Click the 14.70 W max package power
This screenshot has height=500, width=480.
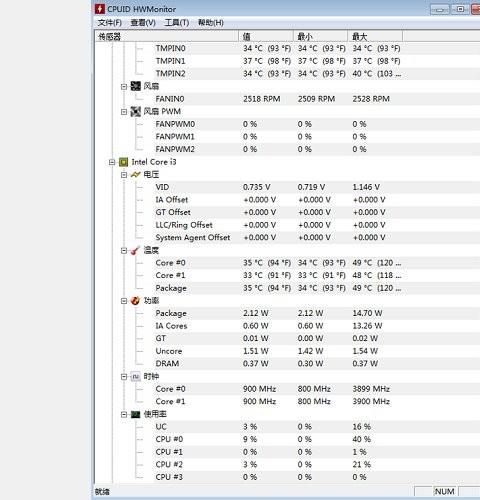[367, 313]
